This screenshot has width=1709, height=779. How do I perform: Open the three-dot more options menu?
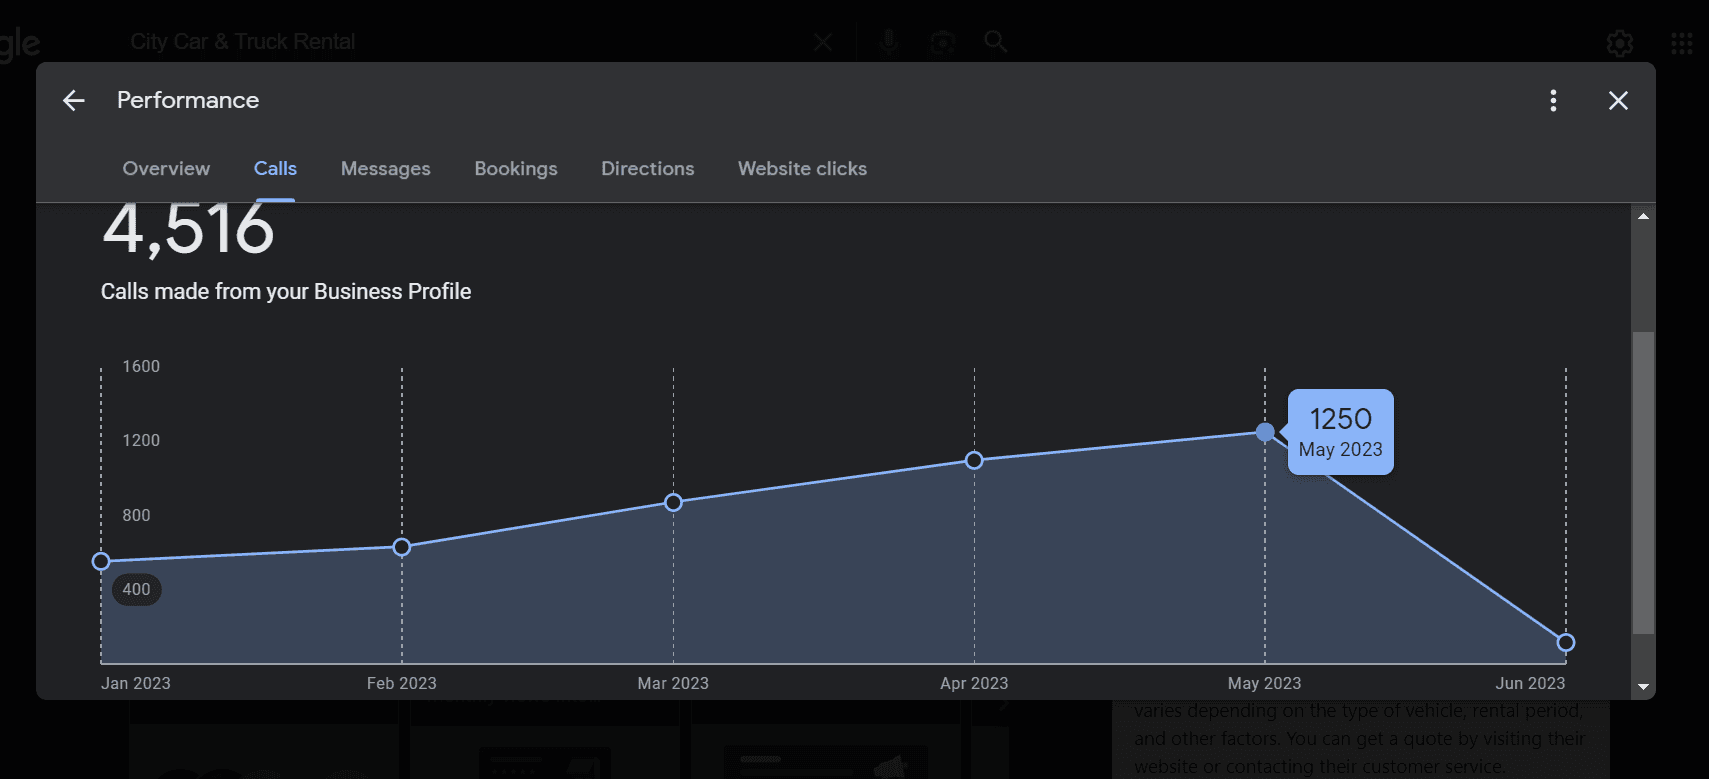tap(1553, 100)
